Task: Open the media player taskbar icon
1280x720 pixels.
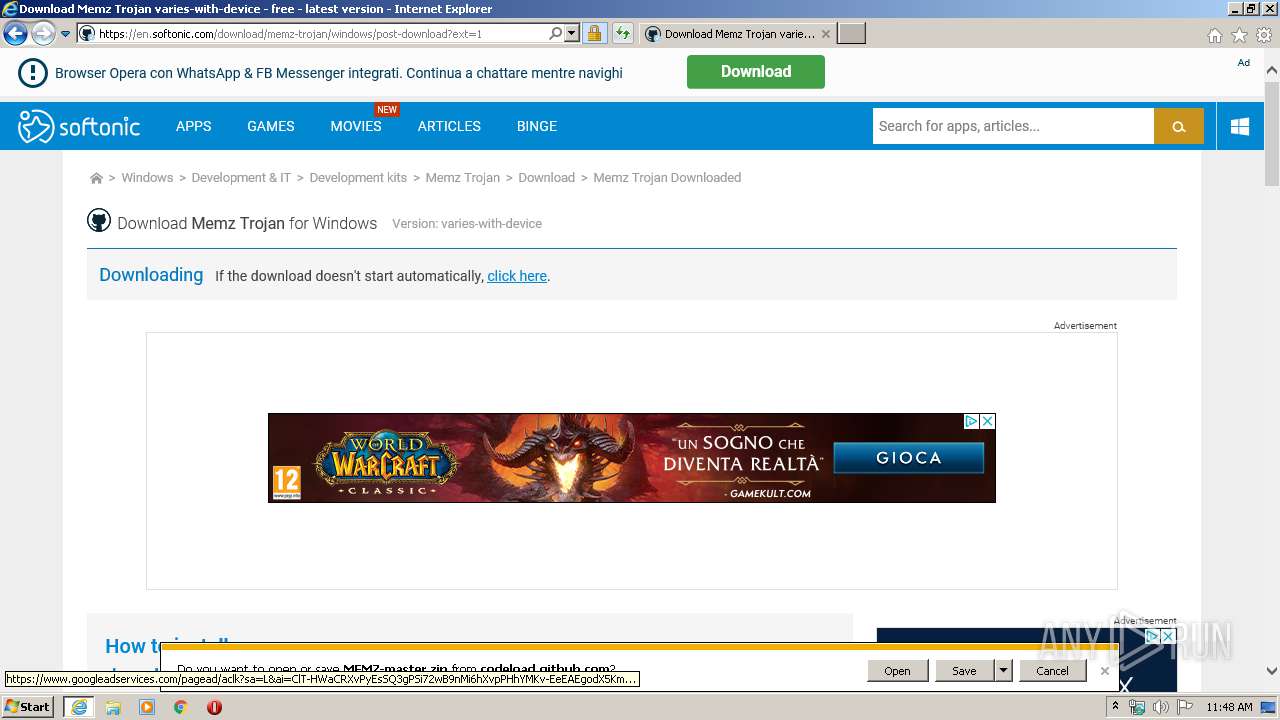Action: [147, 707]
